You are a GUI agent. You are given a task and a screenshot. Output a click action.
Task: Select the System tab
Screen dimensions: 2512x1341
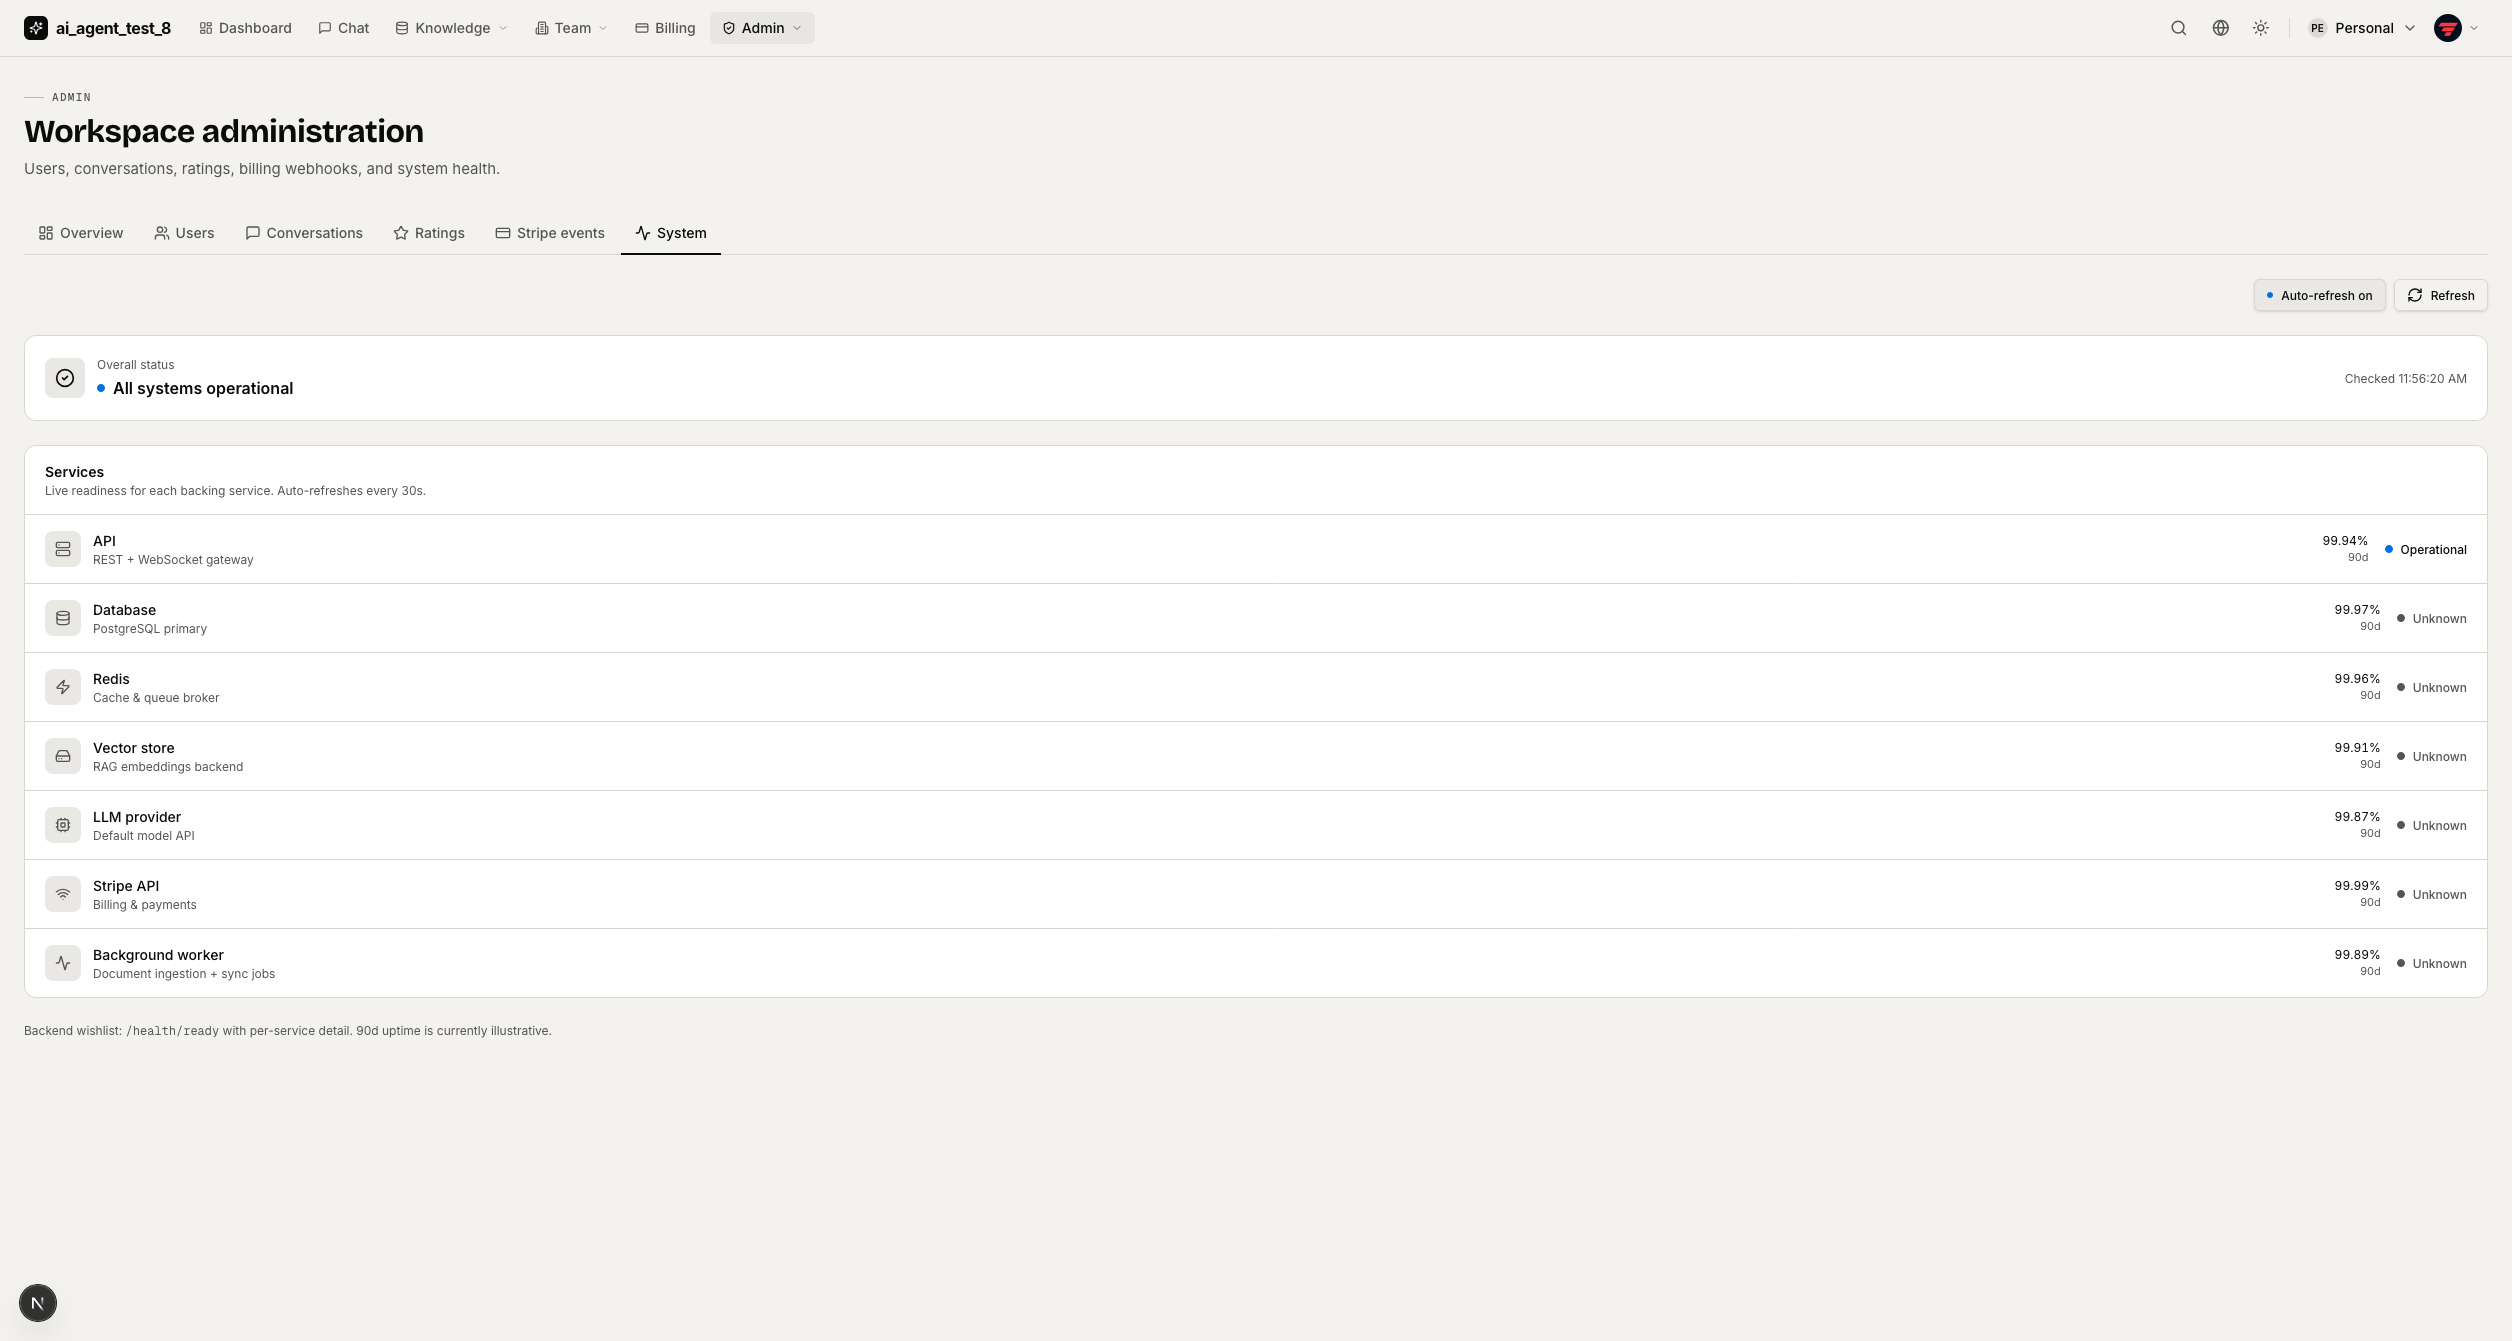671,233
